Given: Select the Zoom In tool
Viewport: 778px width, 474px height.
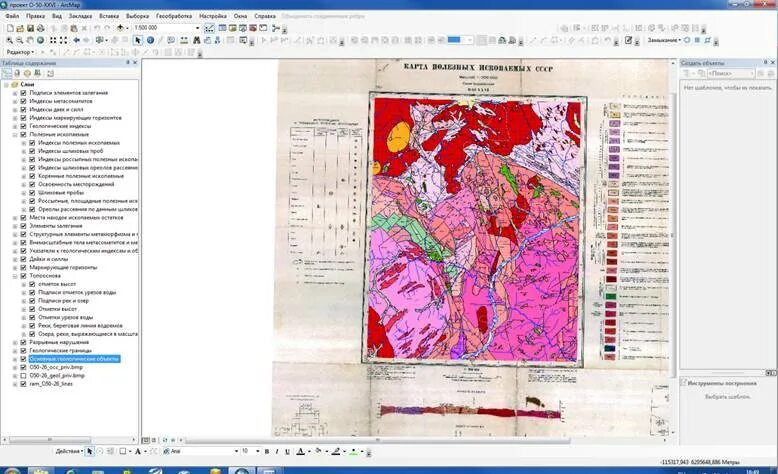Looking at the screenshot, I should click(x=9, y=40).
